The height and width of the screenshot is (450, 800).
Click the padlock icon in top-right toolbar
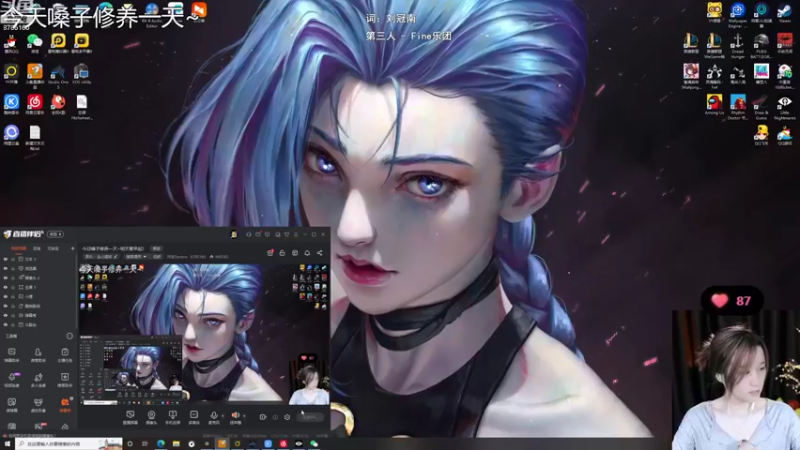tap(282, 253)
